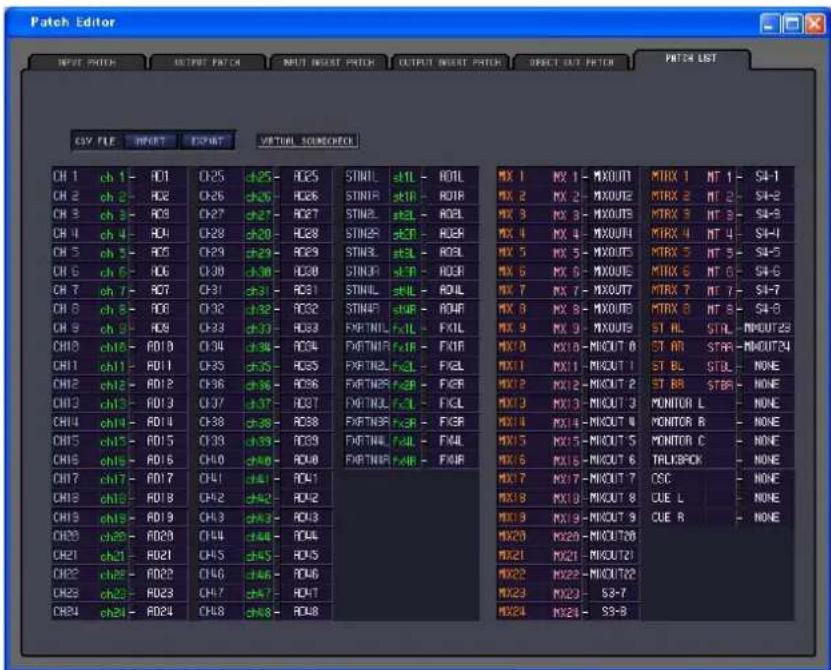This screenshot has height=670, width=831.
Task: Select the MT 6 name cell
Action: (x=720, y=271)
